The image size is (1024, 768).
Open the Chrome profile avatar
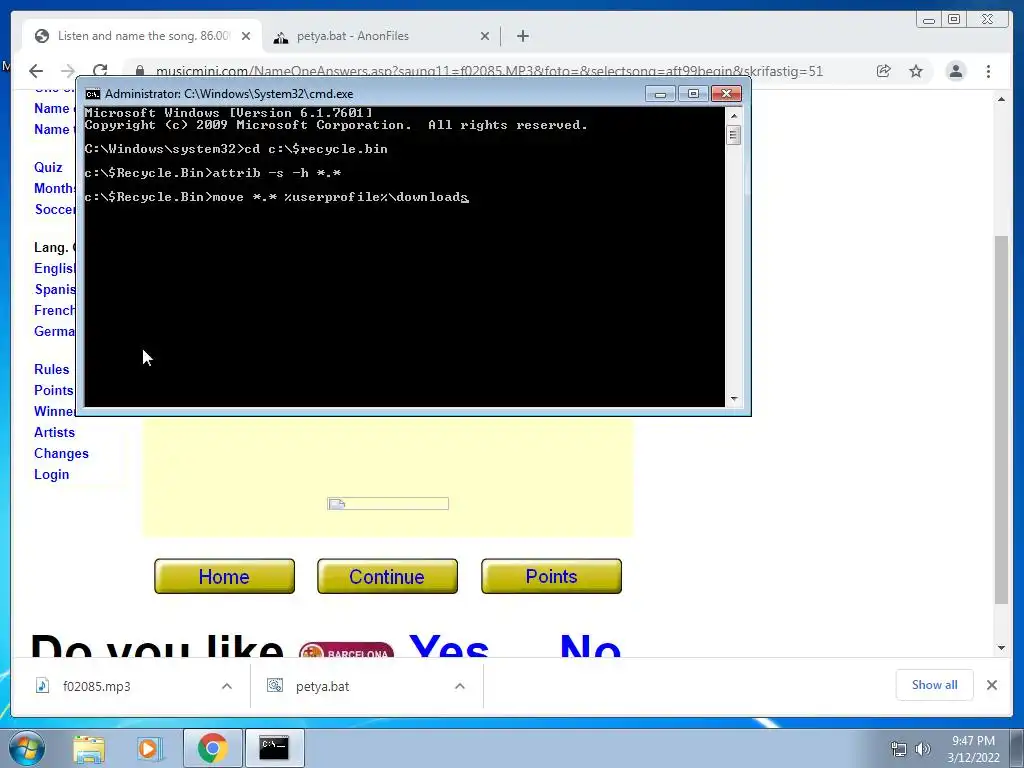click(955, 71)
